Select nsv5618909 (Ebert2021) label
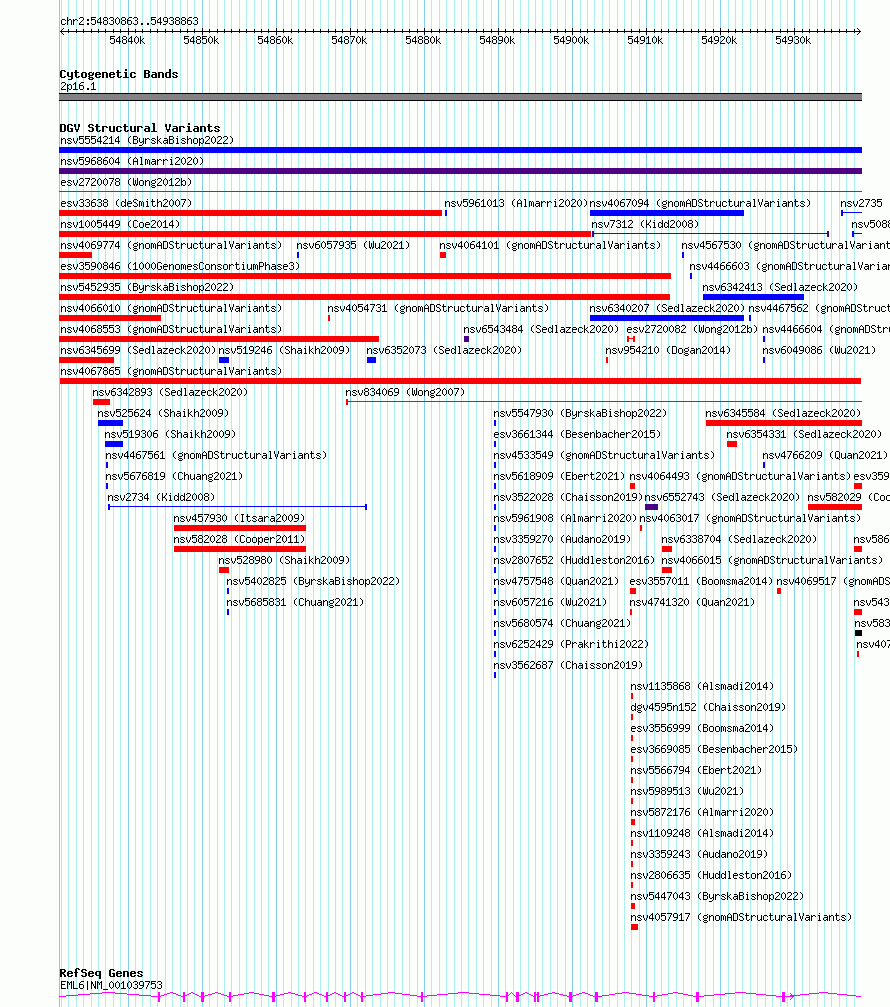Screen dimensions: 890x1007 (559, 477)
